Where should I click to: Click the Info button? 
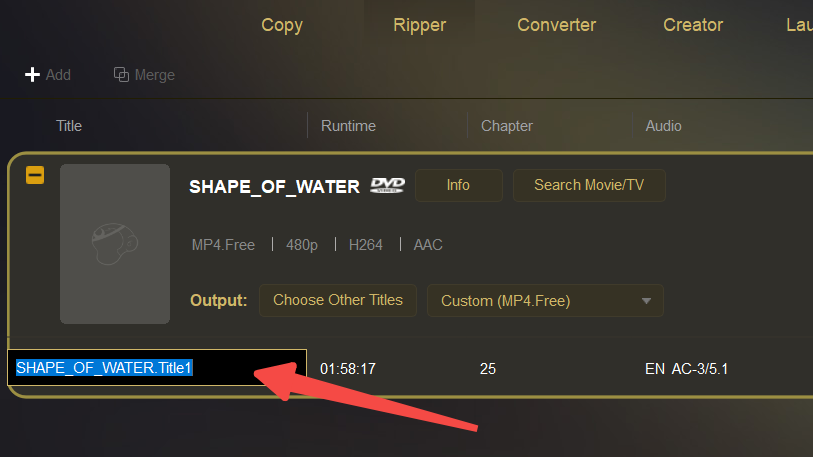coord(458,185)
